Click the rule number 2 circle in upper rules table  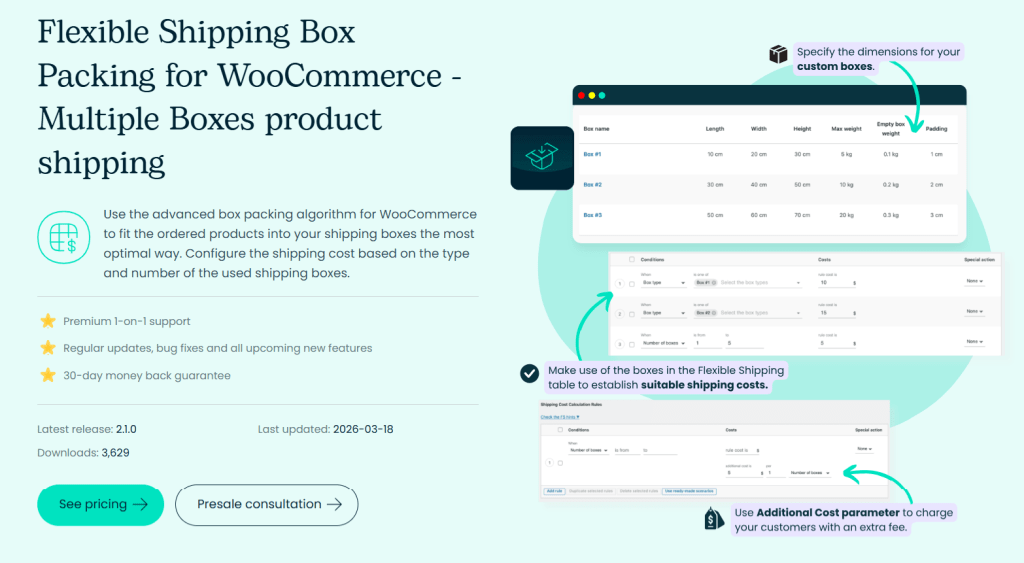[x=620, y=314]
